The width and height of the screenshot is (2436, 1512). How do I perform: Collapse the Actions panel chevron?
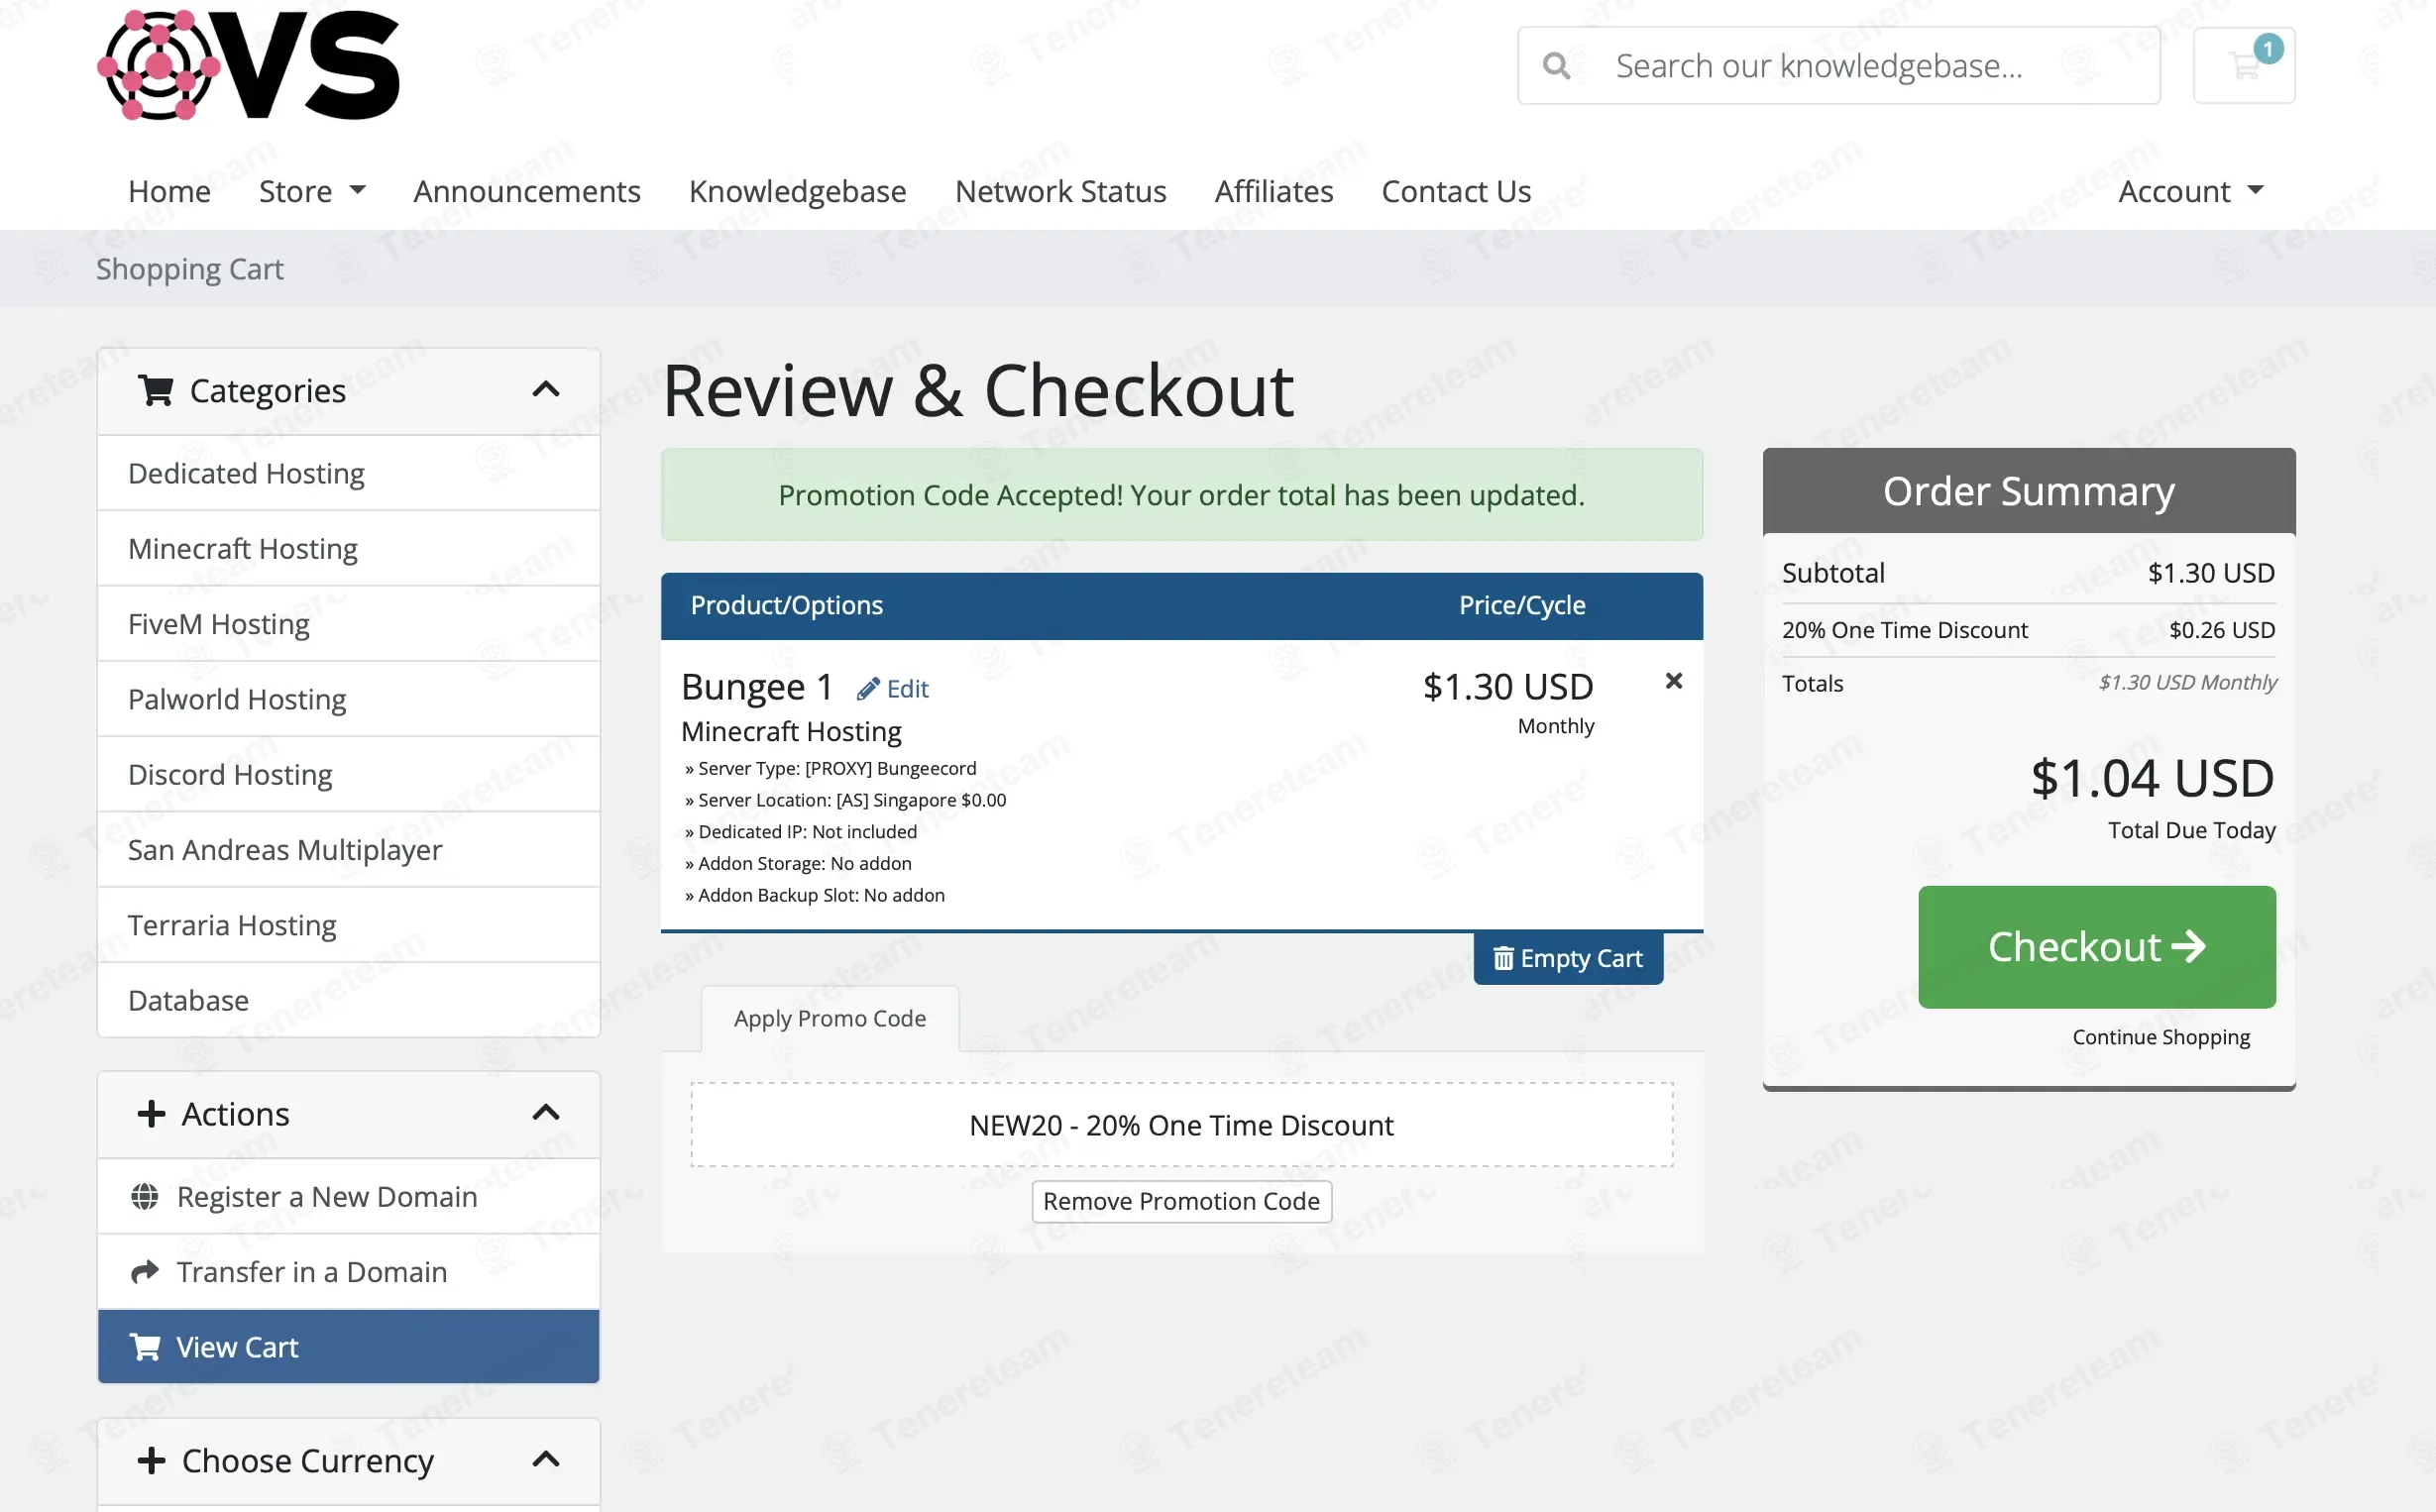pyautogui.click(x=545, y=1112)
